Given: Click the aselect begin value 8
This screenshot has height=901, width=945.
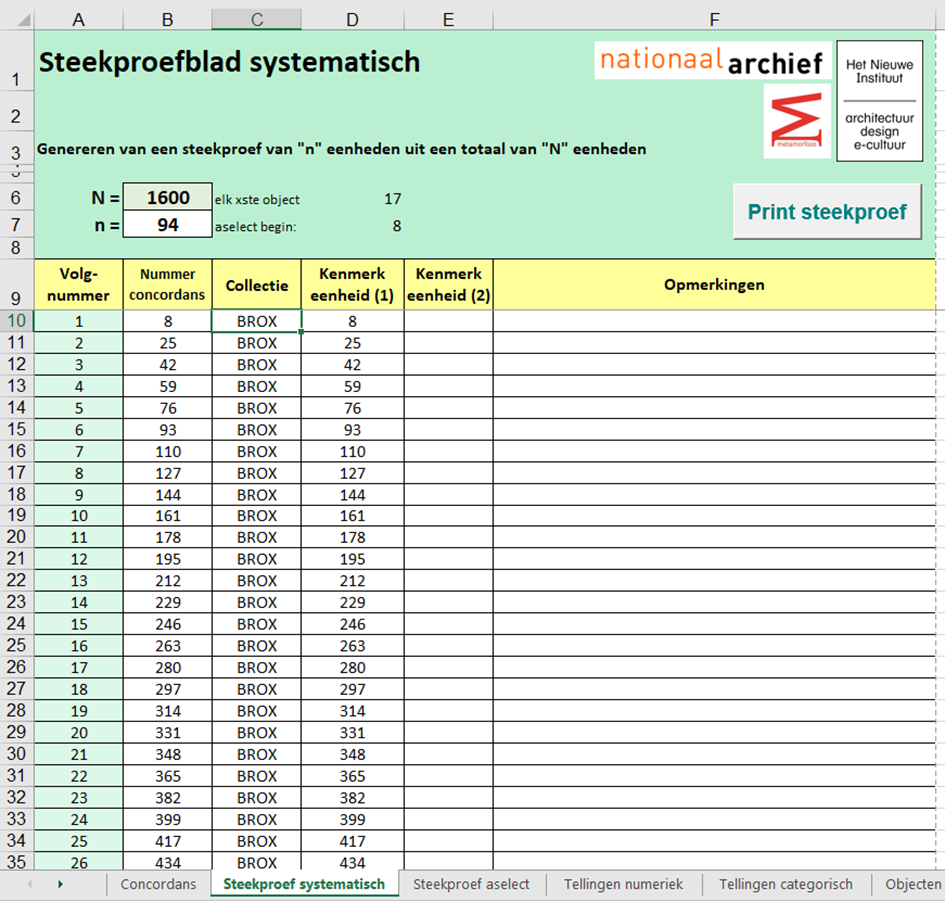Looking at the screenshot, I should (x=397, y=226).
